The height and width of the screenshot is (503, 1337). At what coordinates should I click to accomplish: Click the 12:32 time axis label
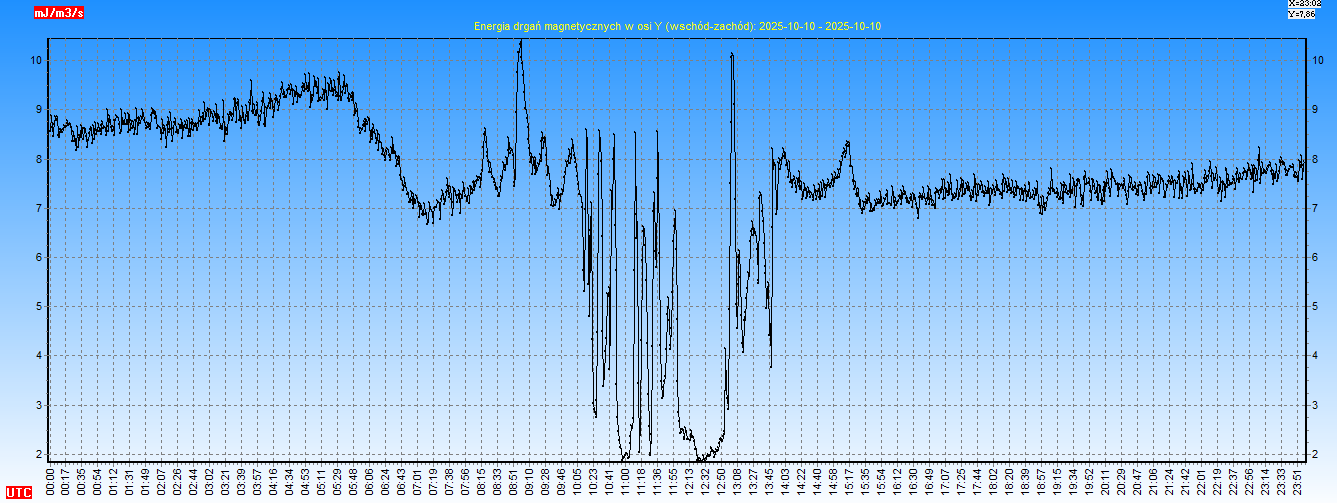pyautogui.click(x=706, y=480)
